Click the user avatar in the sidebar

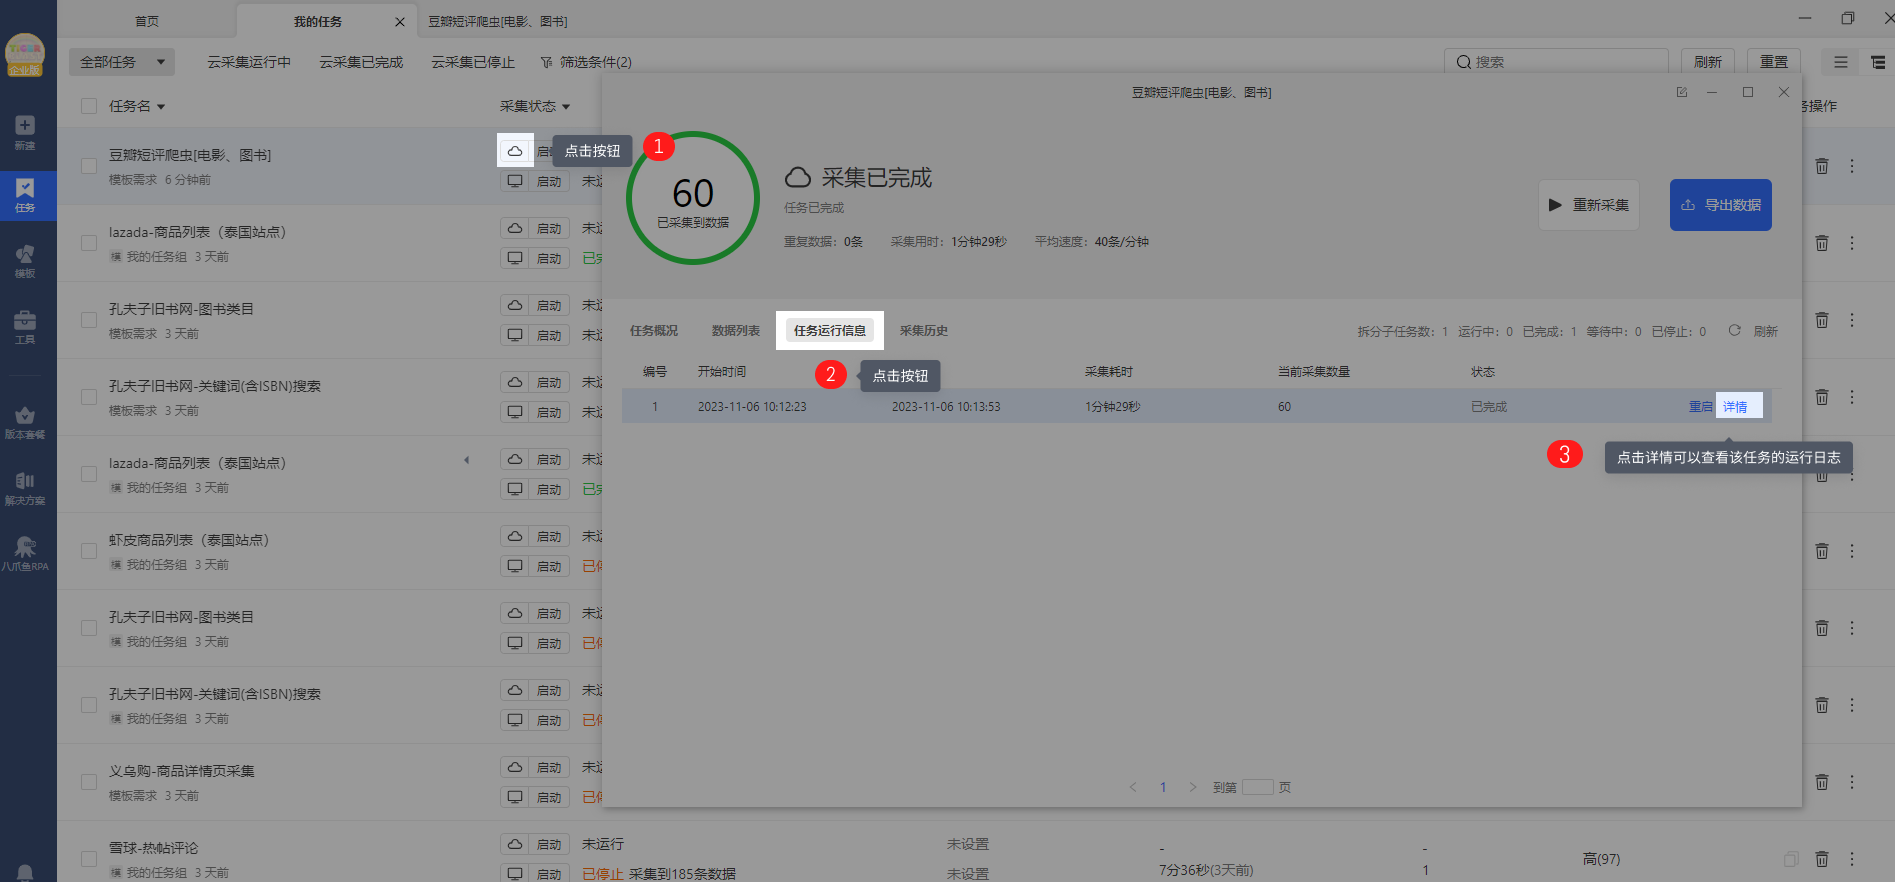click(25, 54)
